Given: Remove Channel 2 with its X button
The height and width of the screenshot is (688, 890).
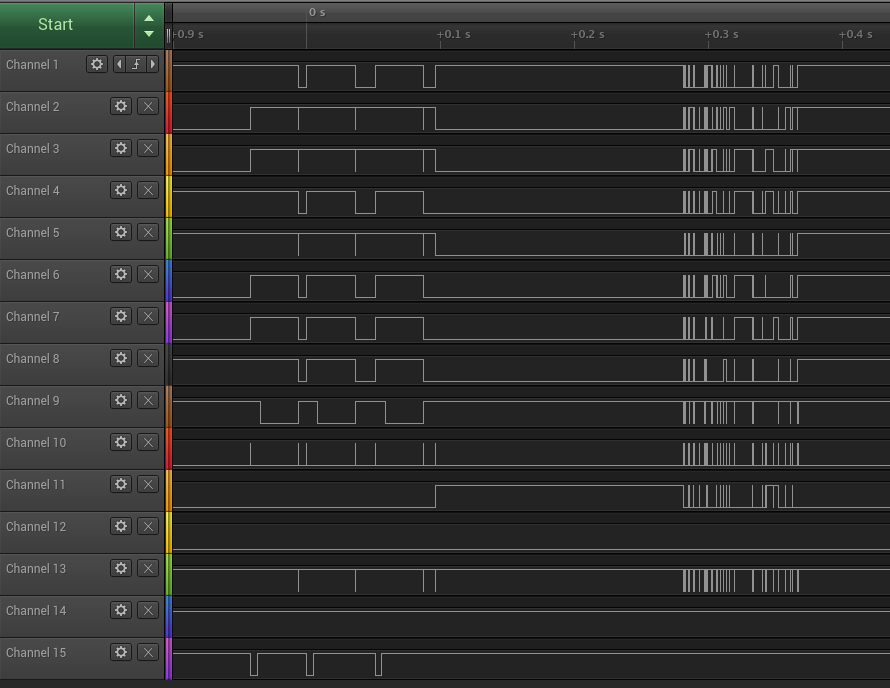Looking at the screenshot, I should (148, 106).
